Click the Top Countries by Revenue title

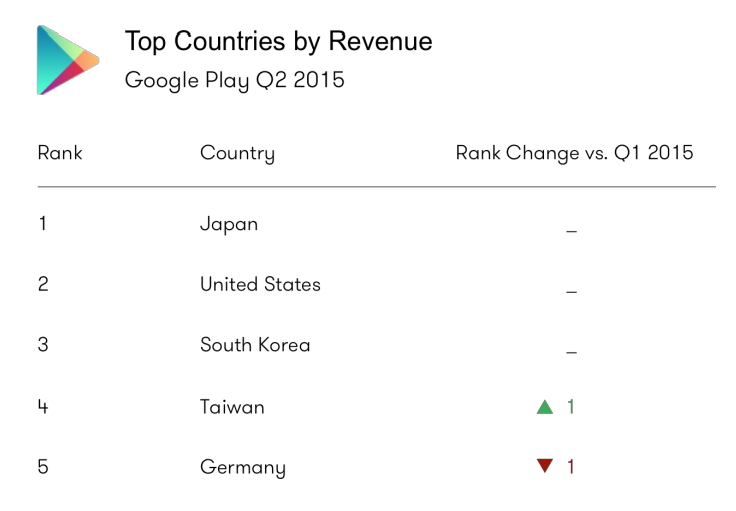pos(278,42)
